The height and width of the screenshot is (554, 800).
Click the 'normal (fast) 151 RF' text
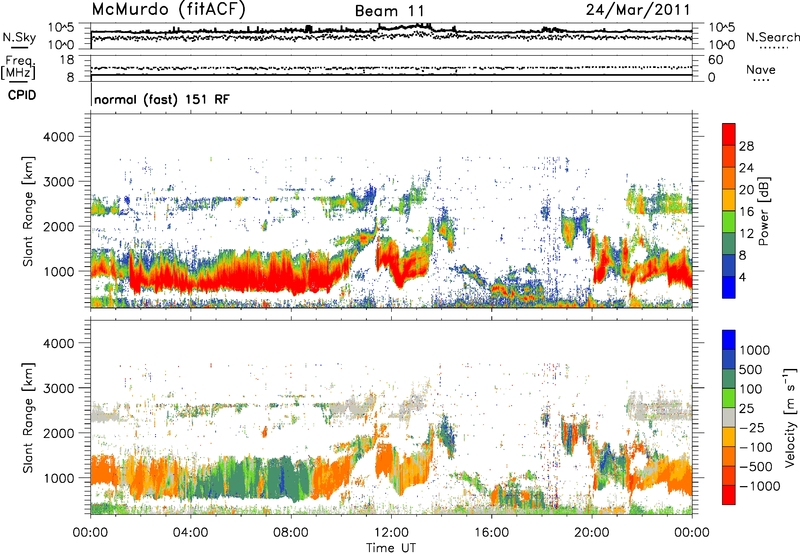coord(162,99)
